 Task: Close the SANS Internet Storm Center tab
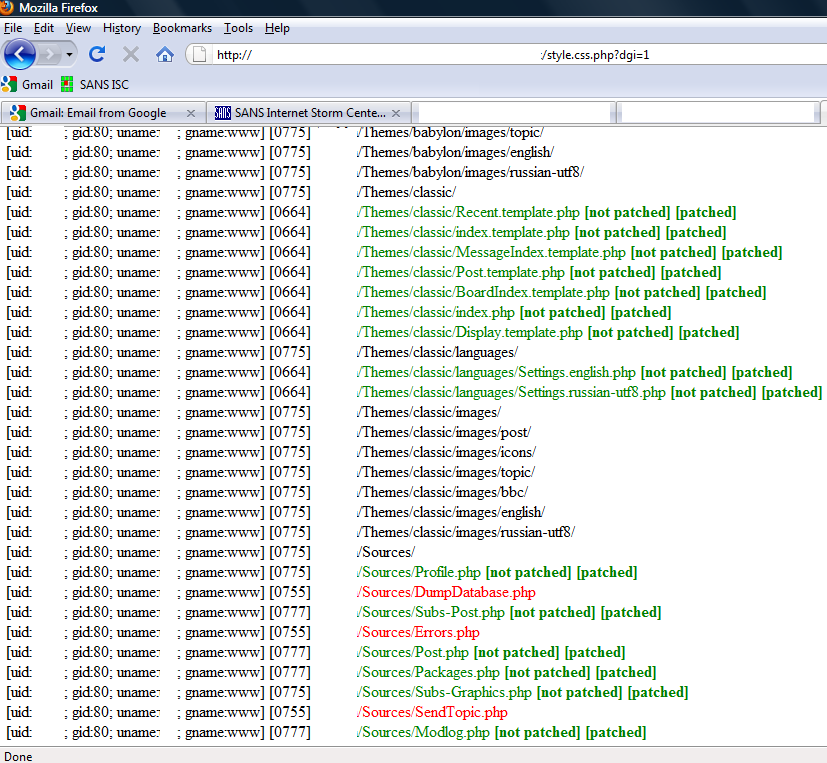click(x=396, y=113)
